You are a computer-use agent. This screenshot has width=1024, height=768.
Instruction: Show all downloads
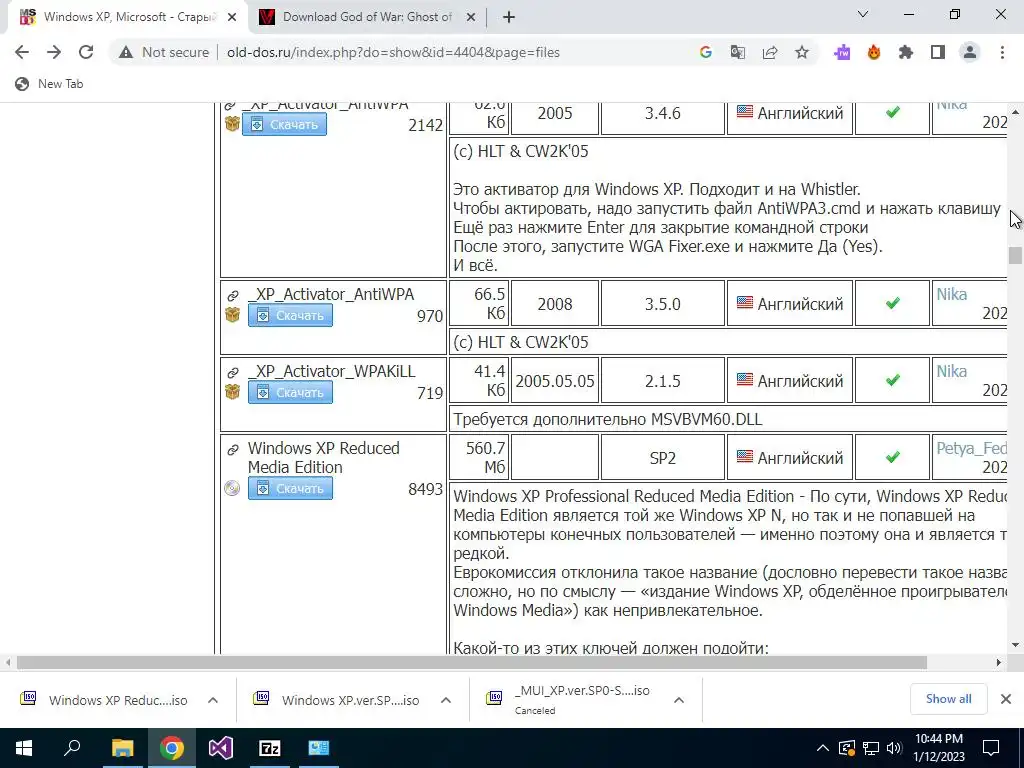[x=948, y=699]
